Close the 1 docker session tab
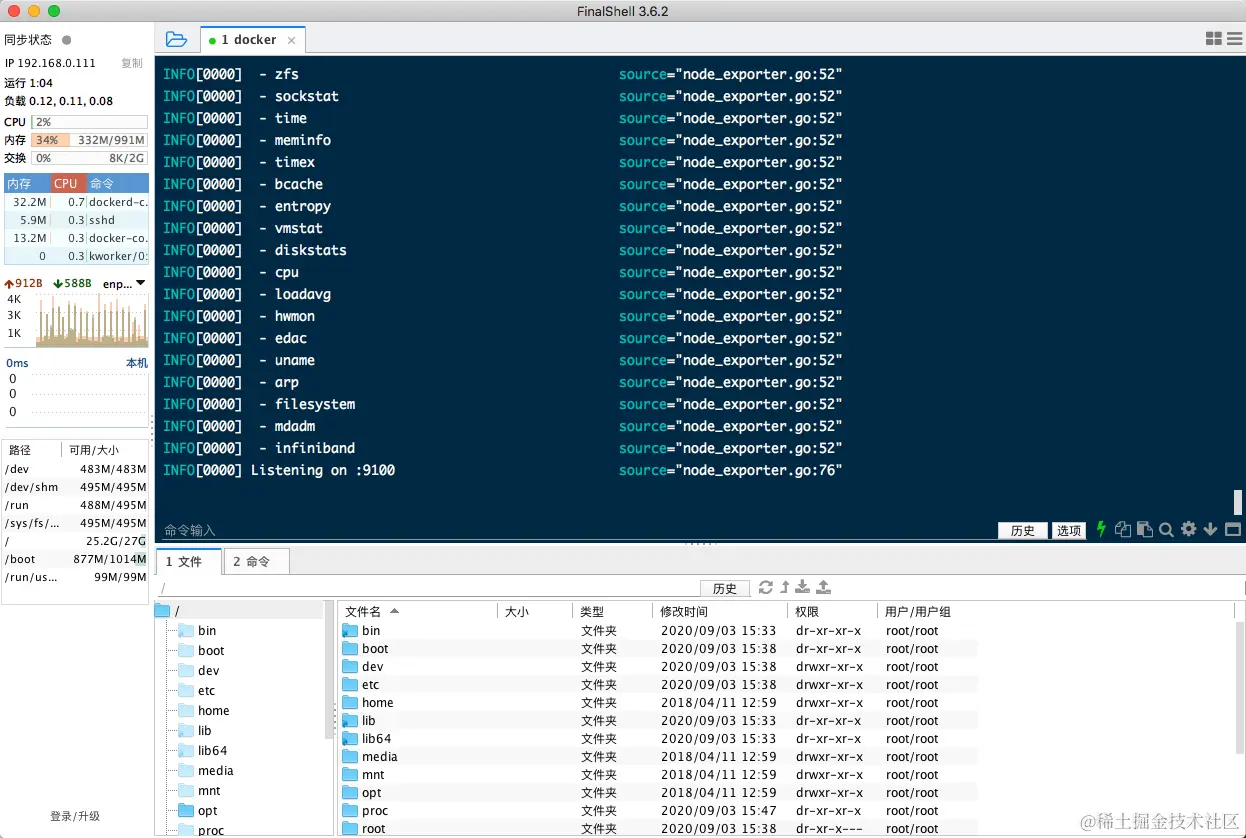This screenshot has width=1246, height=838. tap(290, 40)
